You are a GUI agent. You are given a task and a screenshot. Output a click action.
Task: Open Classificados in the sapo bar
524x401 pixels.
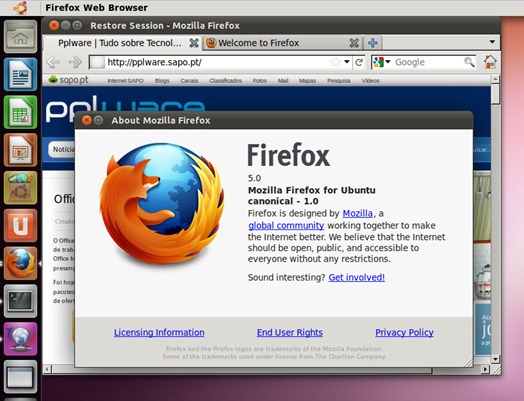coord(225,81)
